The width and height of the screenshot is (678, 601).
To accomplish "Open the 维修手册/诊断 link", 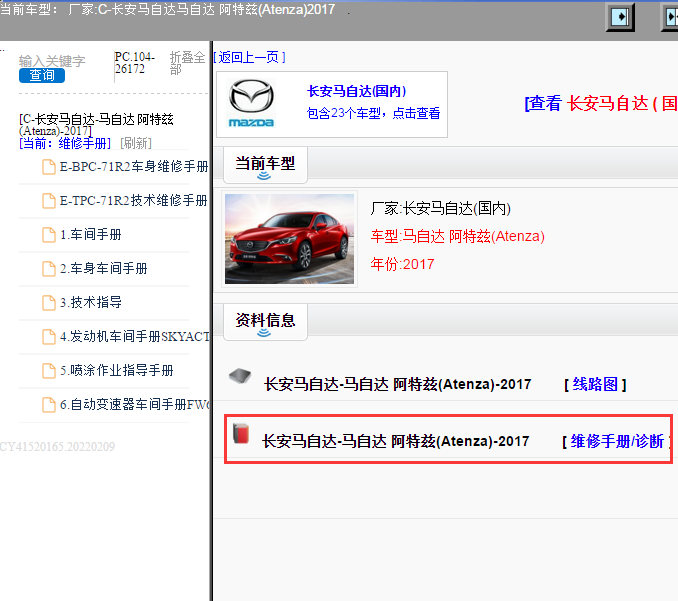I will 617,441.
